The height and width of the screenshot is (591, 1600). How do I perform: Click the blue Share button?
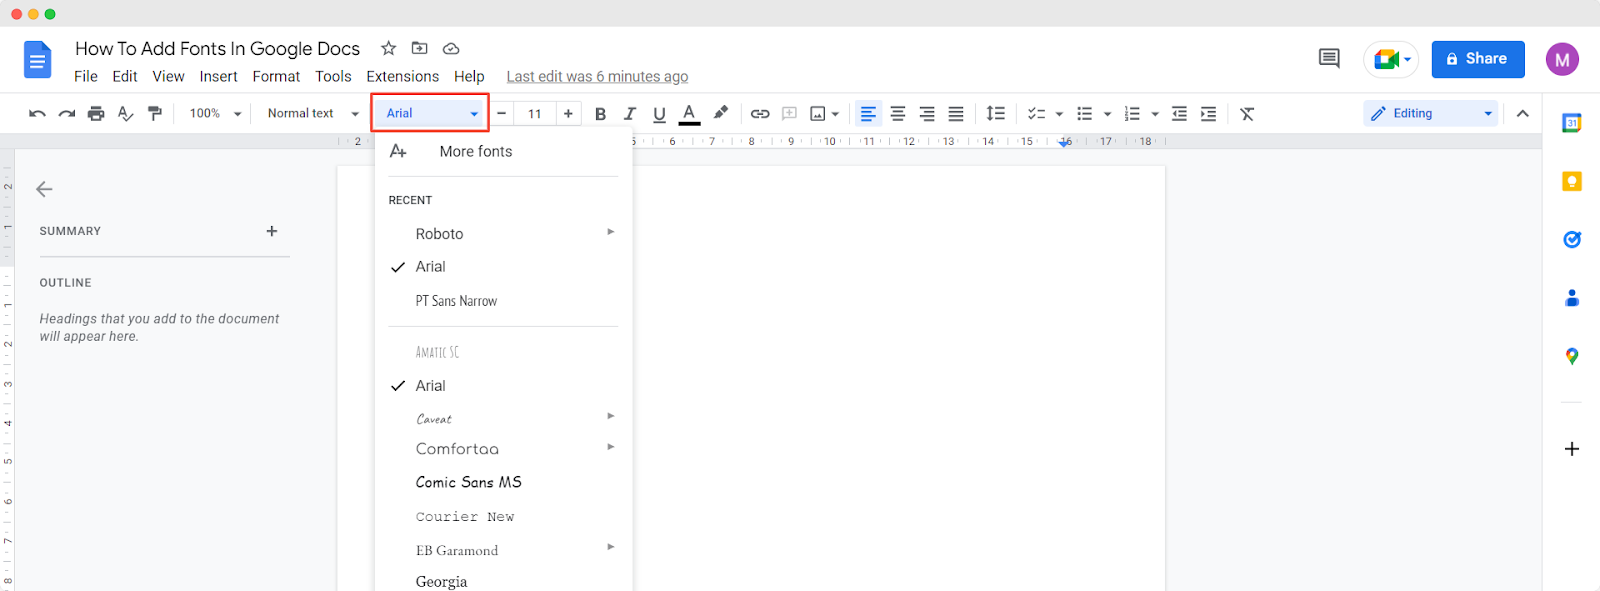click(1478, 59)
